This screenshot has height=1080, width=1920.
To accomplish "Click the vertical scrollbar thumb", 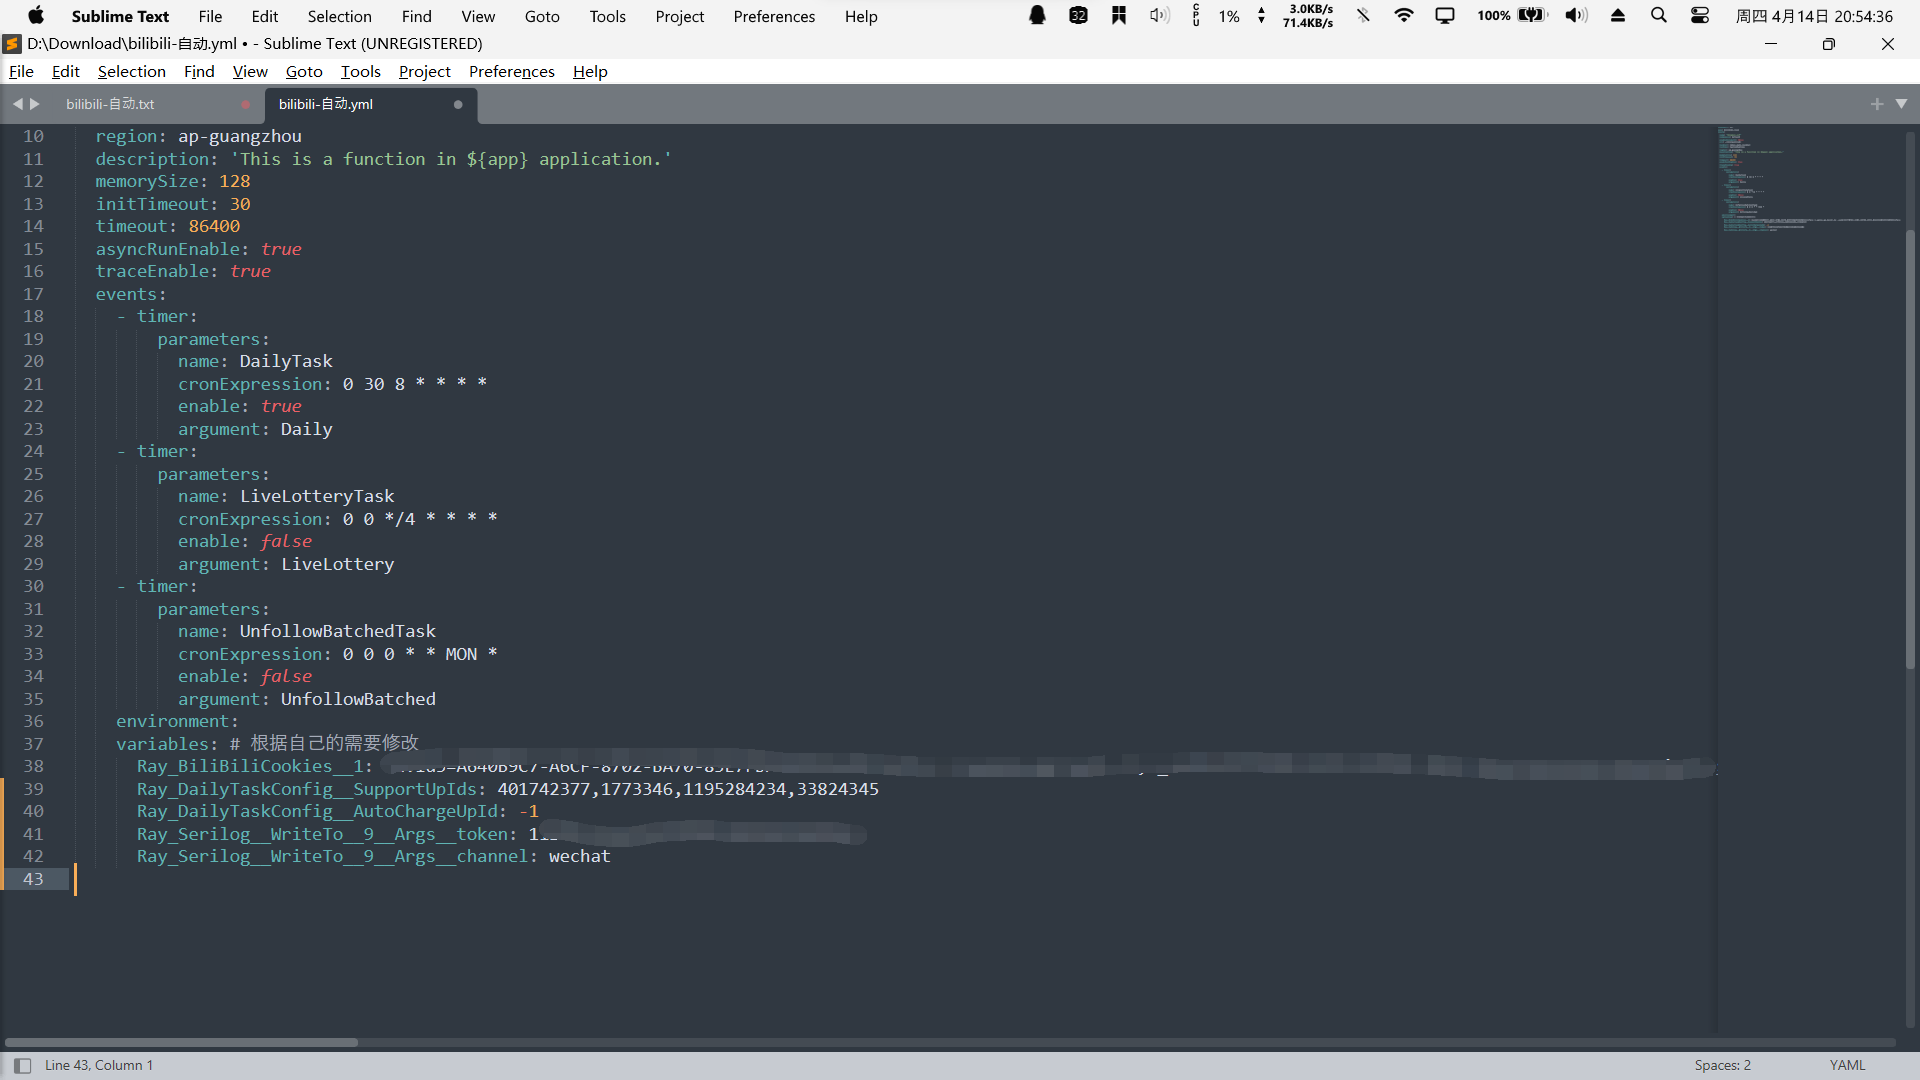I will pos(1910,450).
